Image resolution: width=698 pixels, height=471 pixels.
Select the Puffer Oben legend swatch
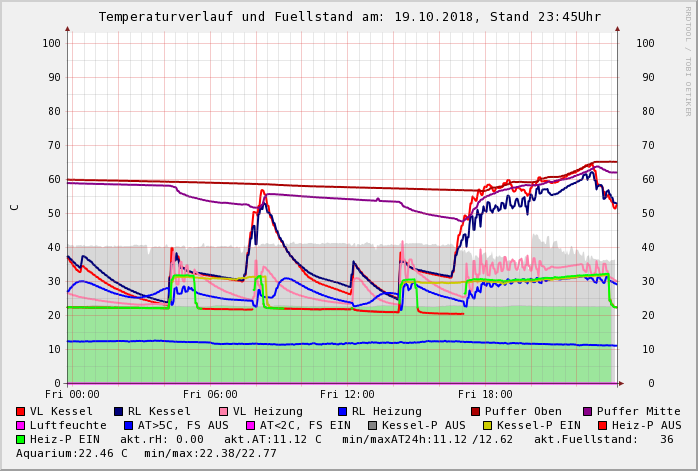pos(476,411)
